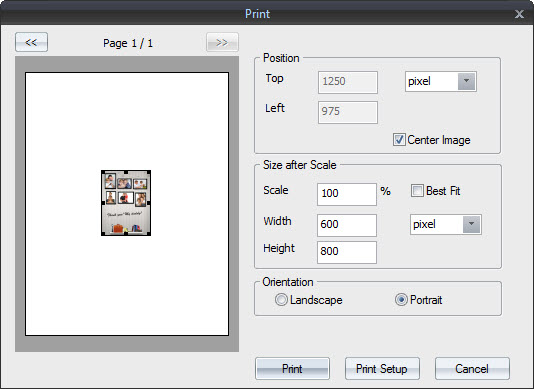Open the Size unit pixel dropdown
This screenshot has width=534, height=389.
(x=445, y=224)
